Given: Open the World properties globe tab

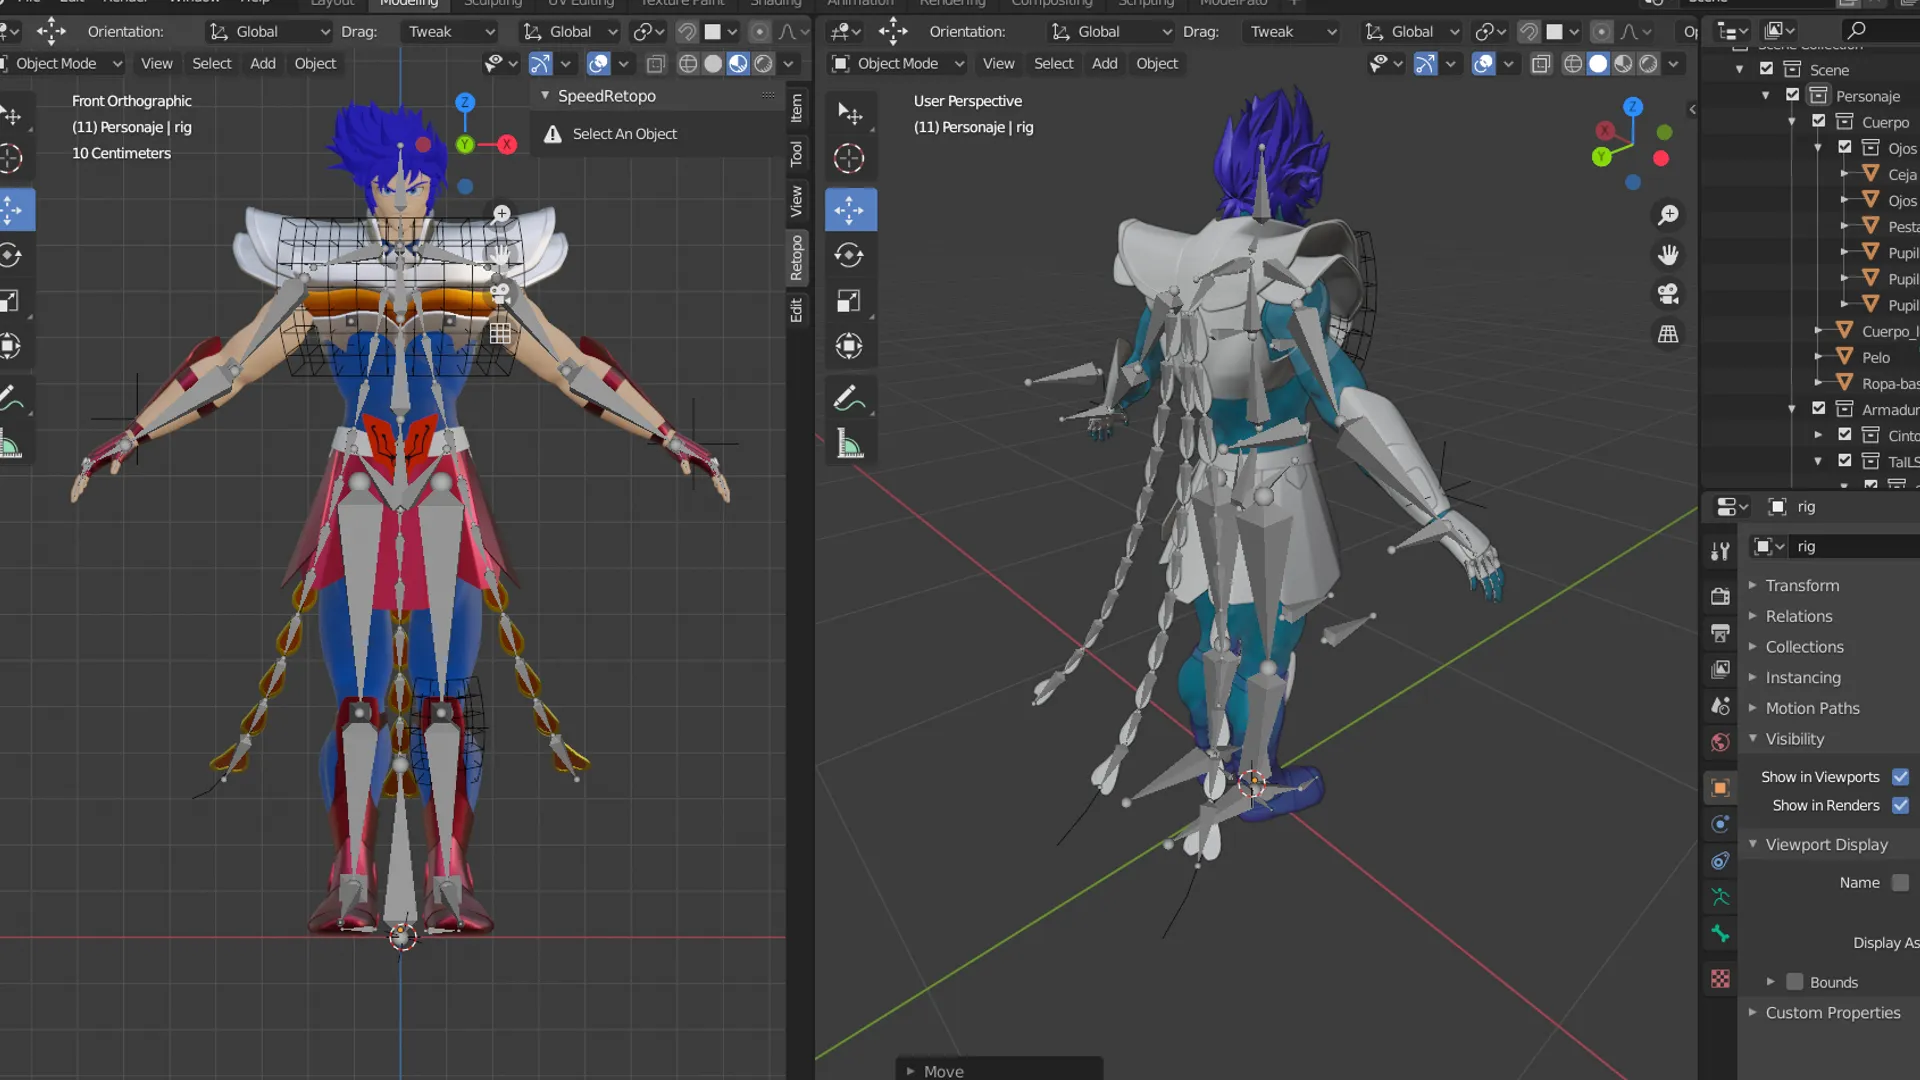Looking at the screenshot, I should (1720, 742).
